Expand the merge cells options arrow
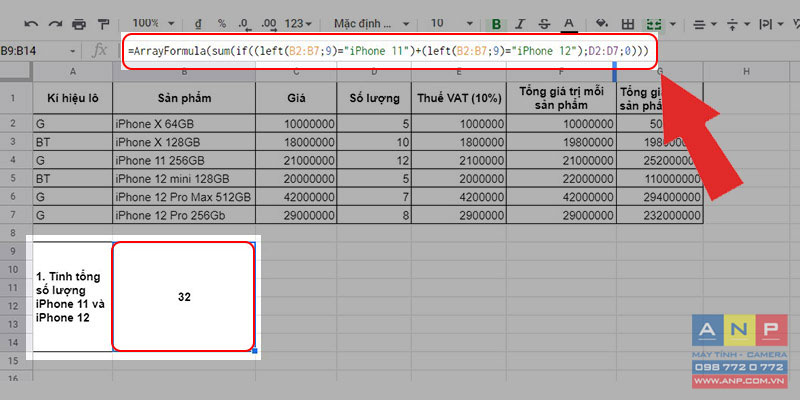 click(673, 24)
